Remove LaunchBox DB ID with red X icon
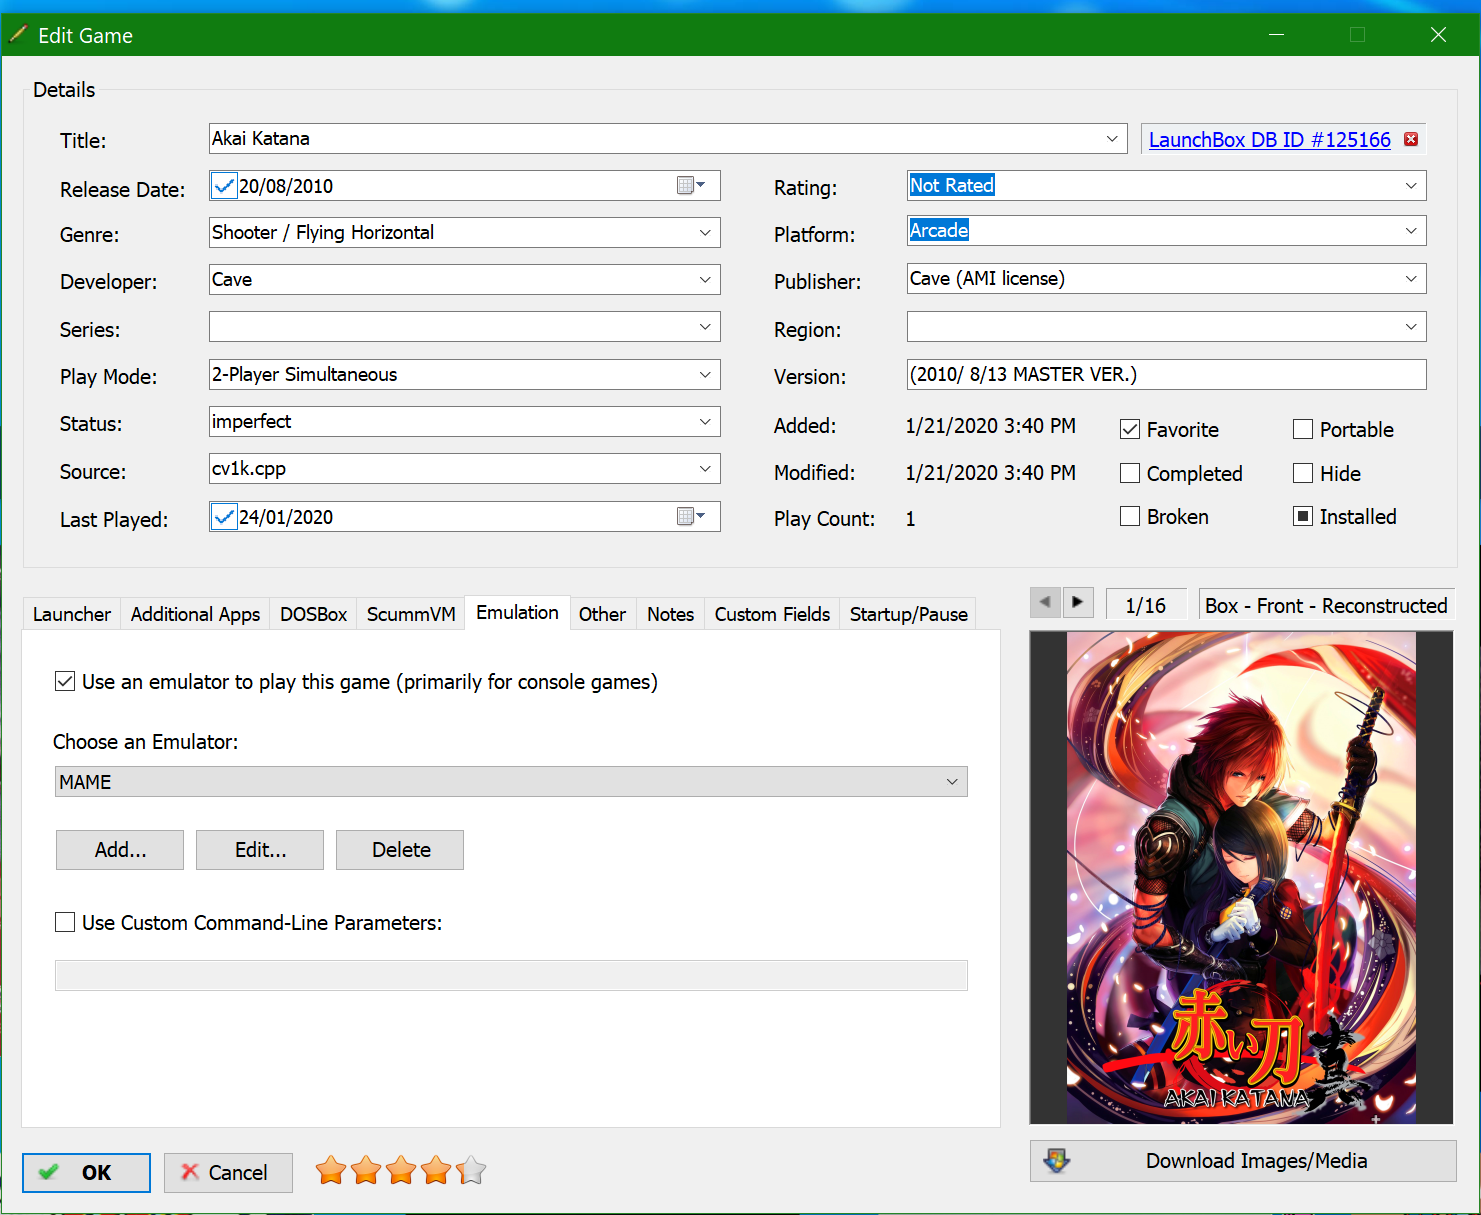 [x=1411, y=139]
